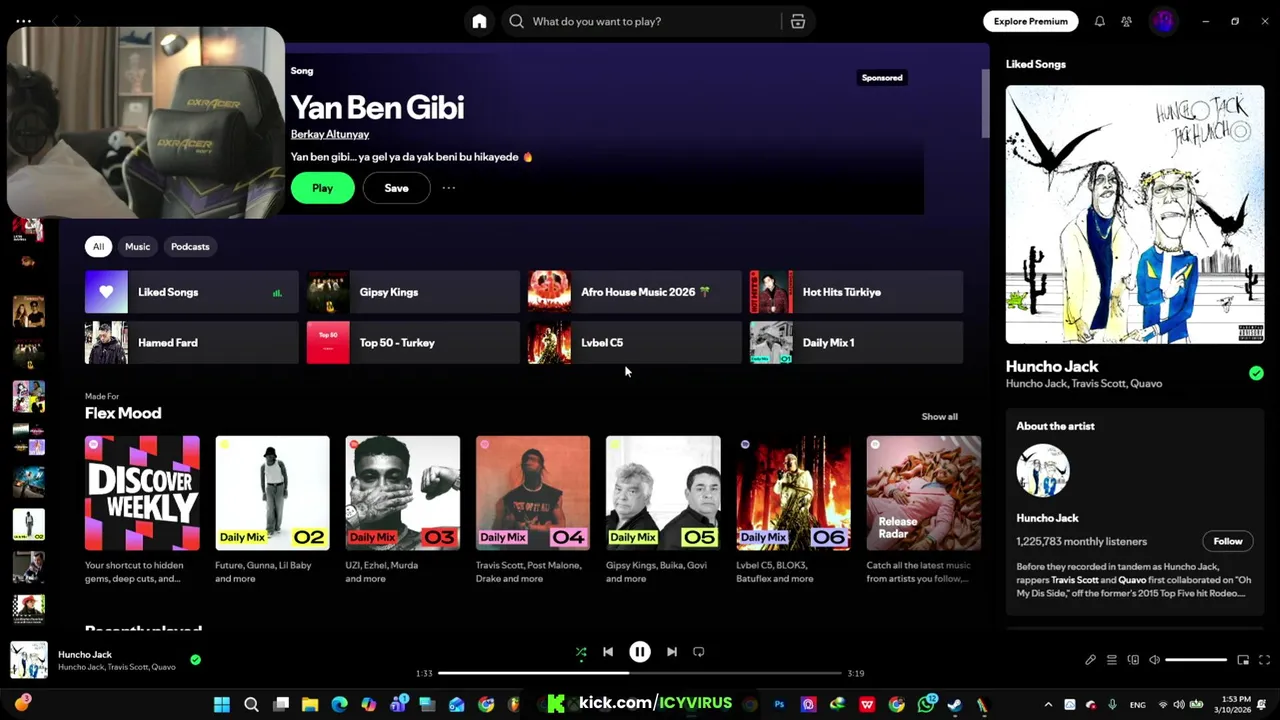The height and width of the screenshot is (720, 1280).
Task: Click Explore Premium button
Action: 1031,21
